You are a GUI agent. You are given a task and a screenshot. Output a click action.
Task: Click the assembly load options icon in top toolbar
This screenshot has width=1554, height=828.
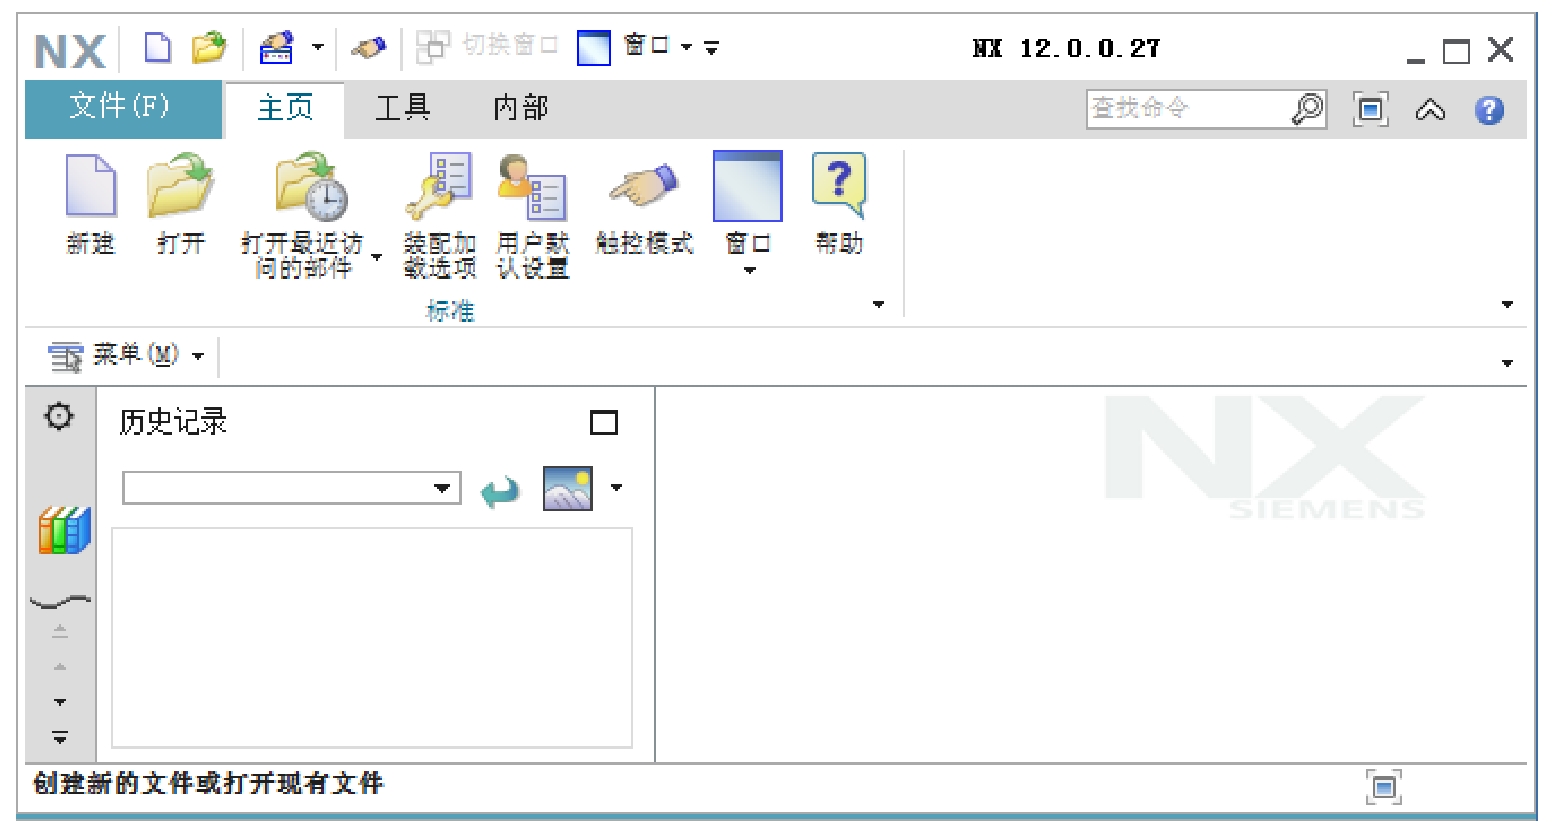click(x=276, y=47)
